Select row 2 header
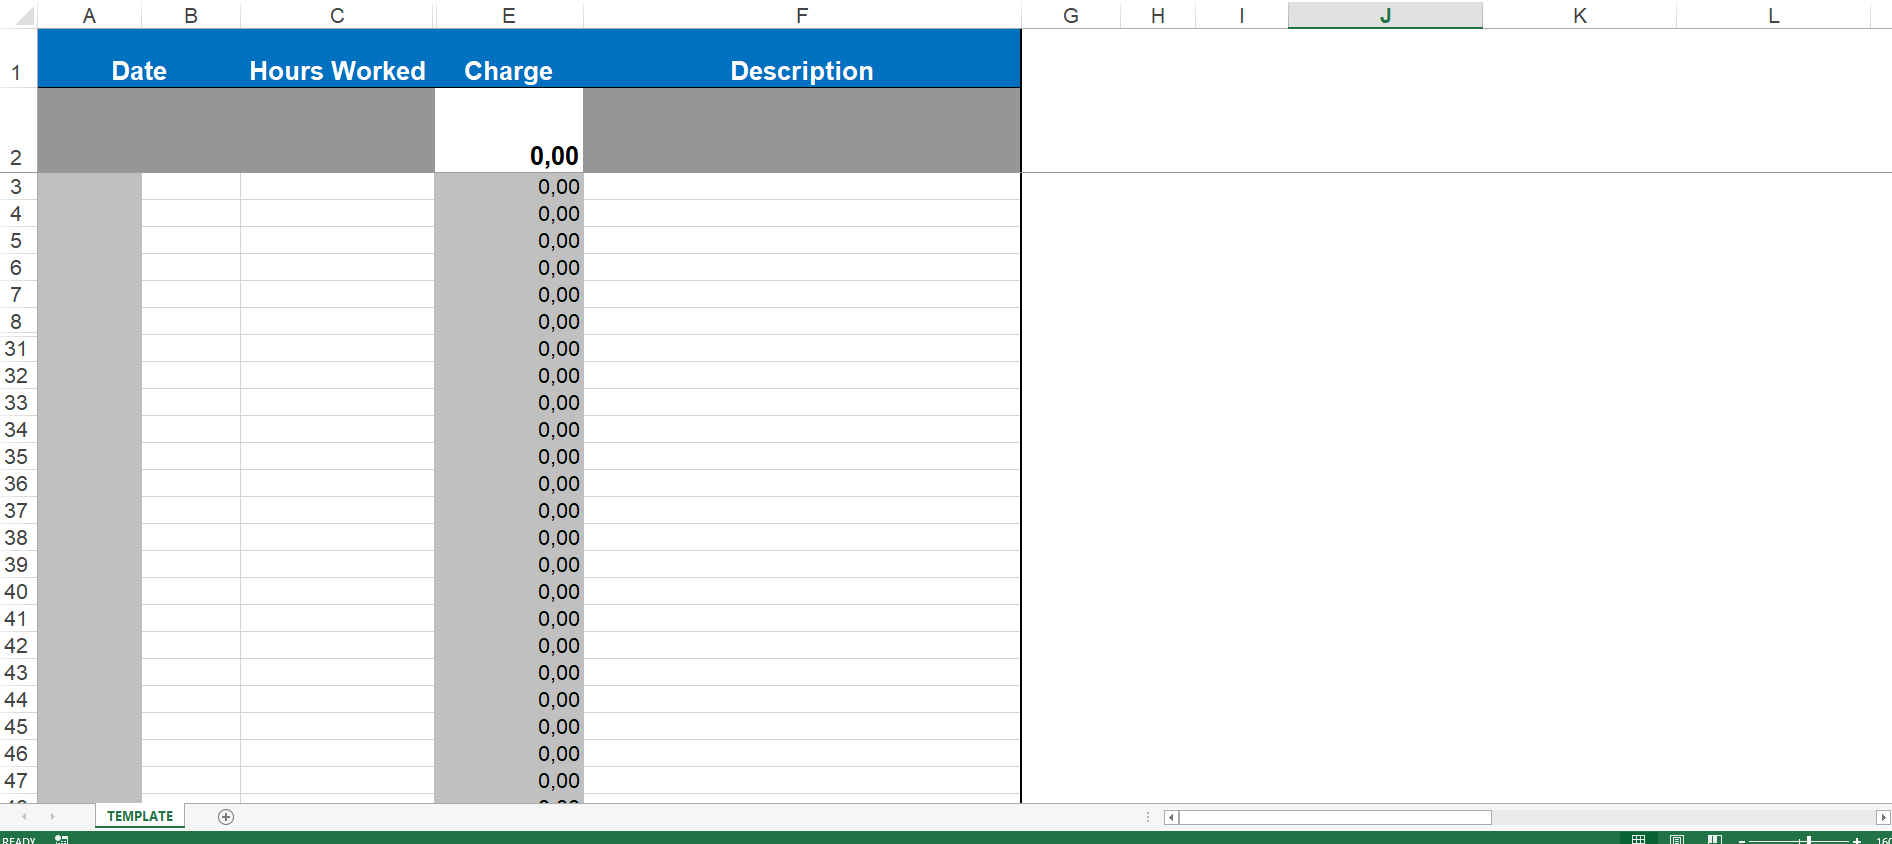This screenshot has height=844, width=1892. point(18,131)
